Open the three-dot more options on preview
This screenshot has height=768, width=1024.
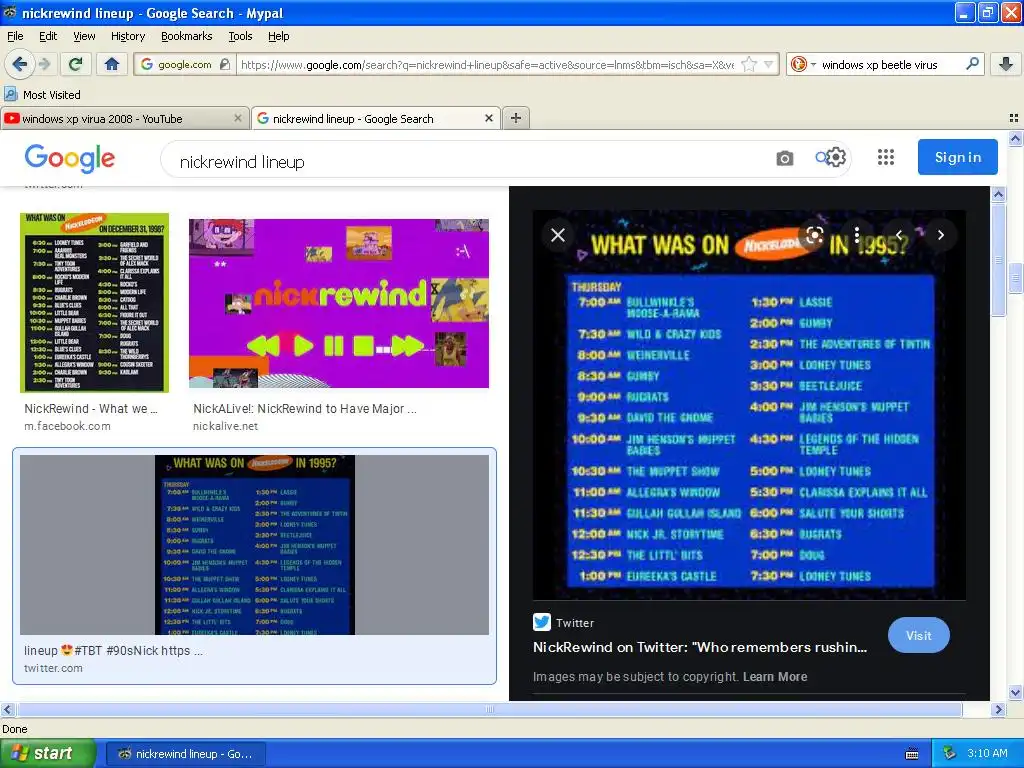pos(856,235)
